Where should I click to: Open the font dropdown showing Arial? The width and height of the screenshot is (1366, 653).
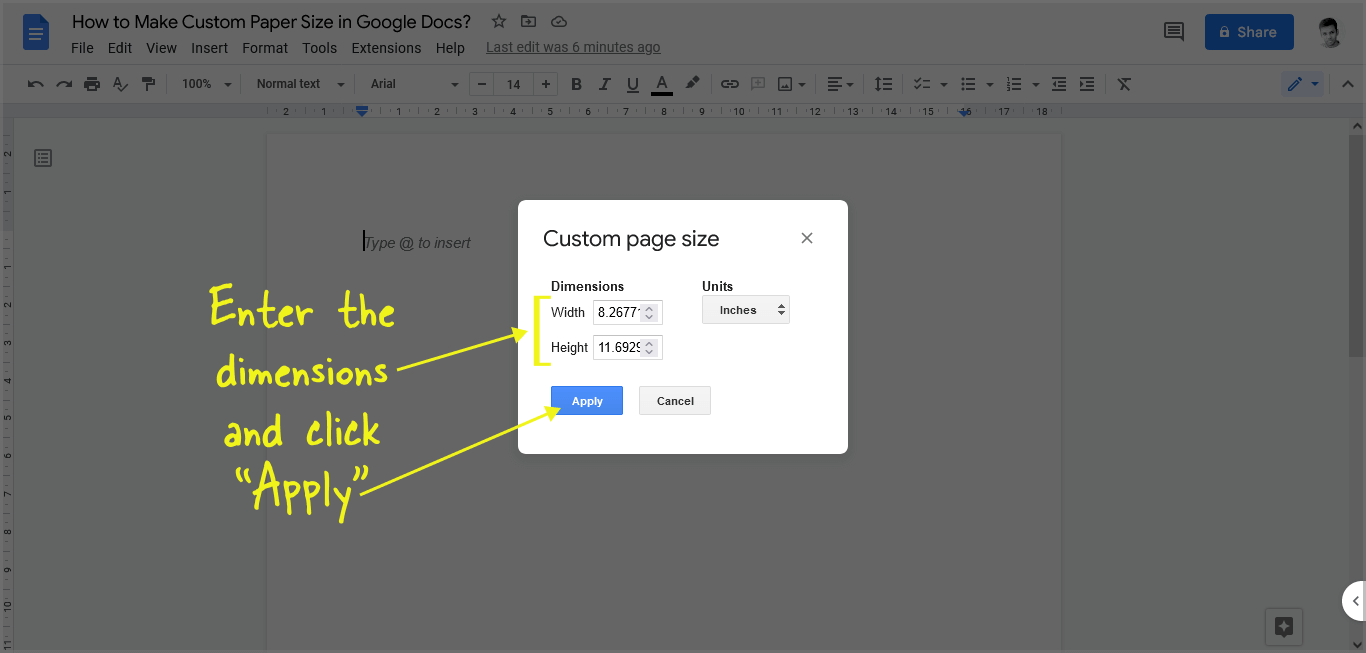[x=410, y=84]
